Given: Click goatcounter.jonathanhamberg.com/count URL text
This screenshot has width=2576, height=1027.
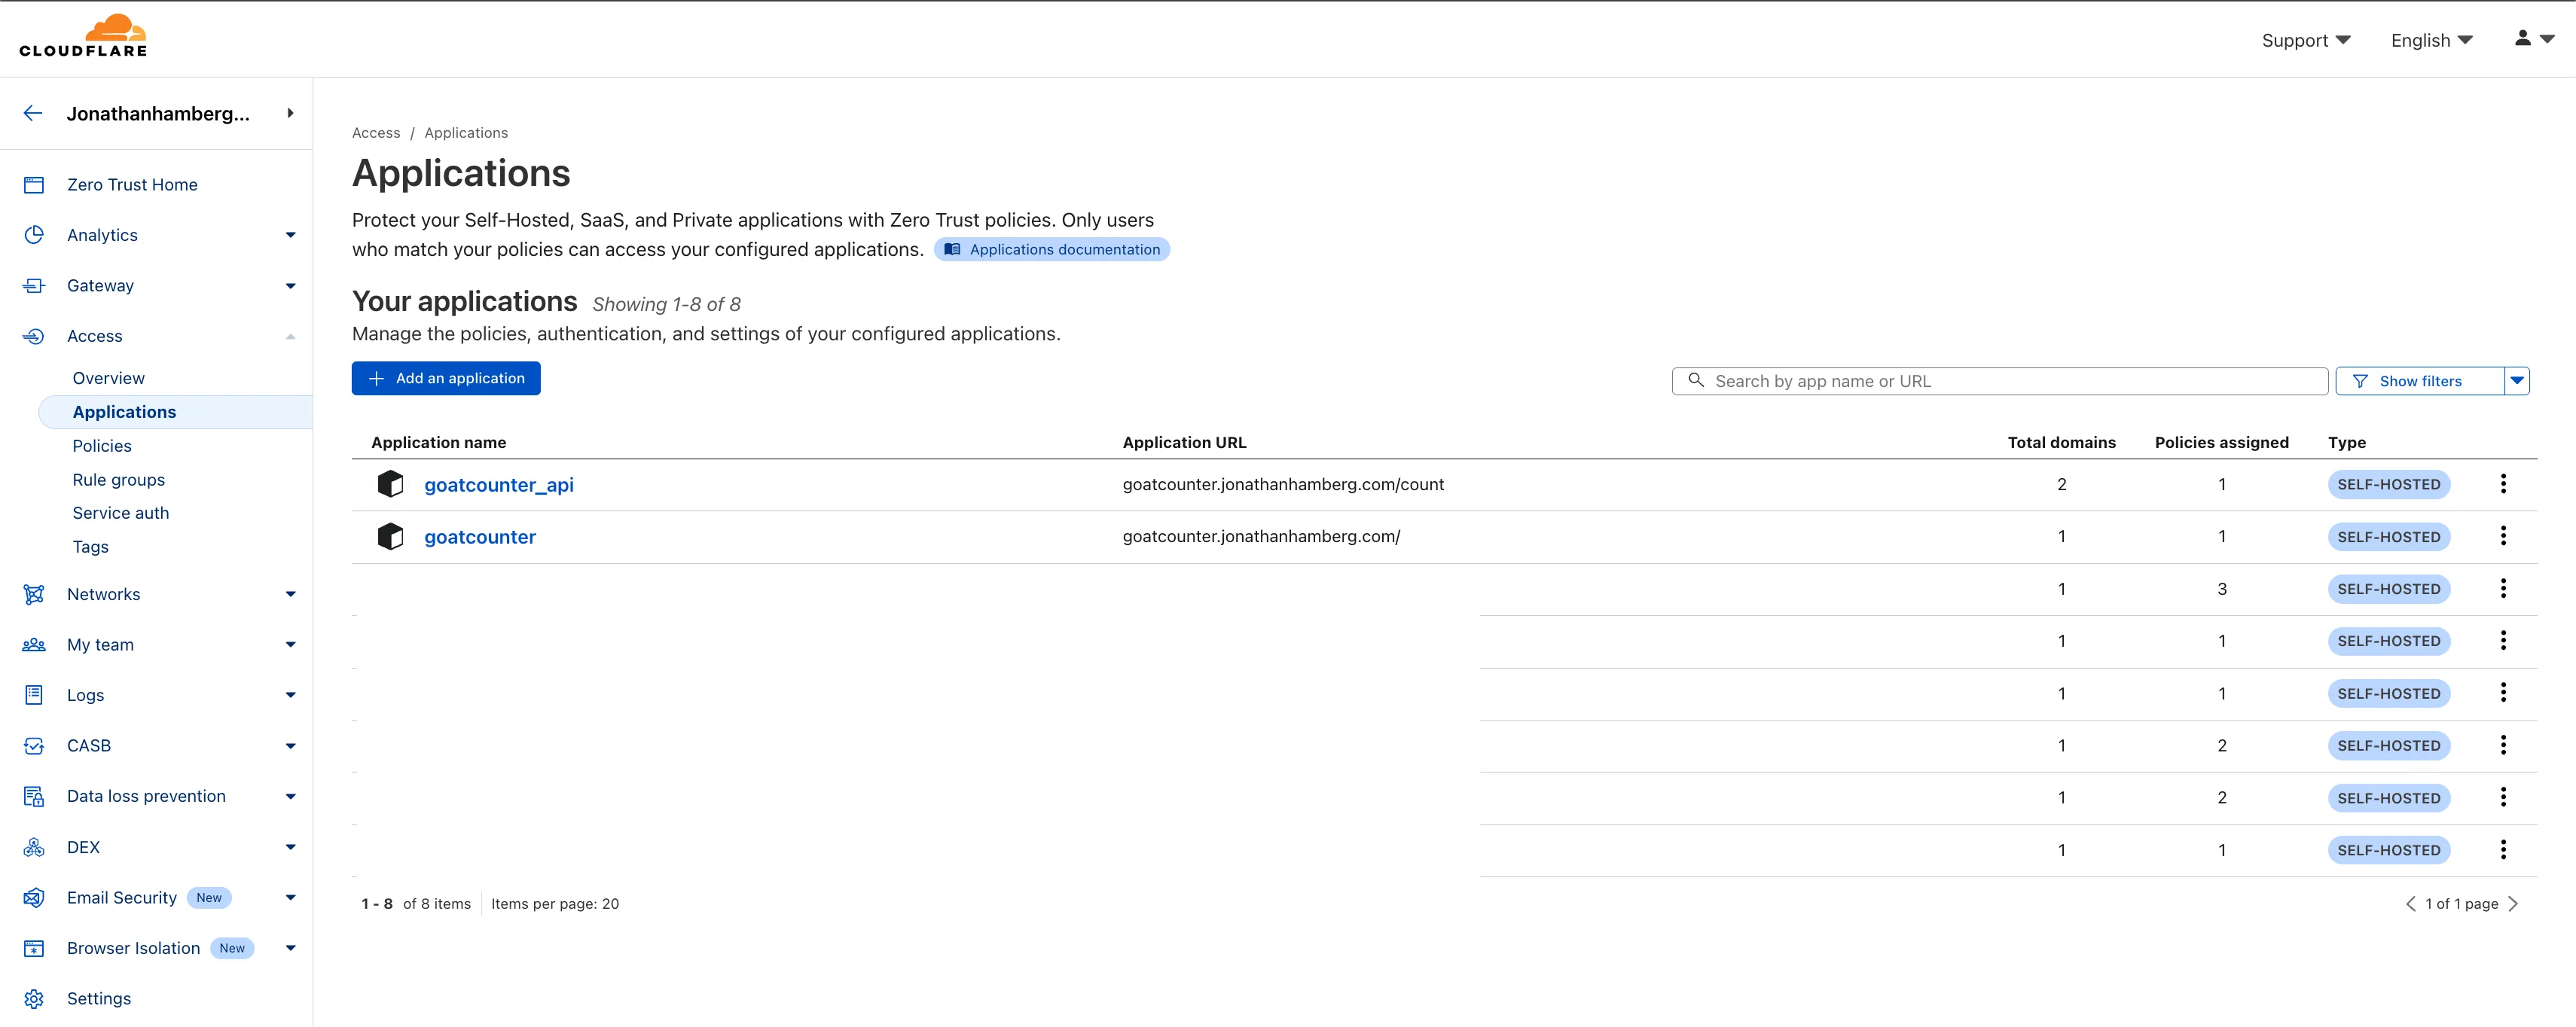Looking at the screenshot, I should click(x=1283, y=484).
